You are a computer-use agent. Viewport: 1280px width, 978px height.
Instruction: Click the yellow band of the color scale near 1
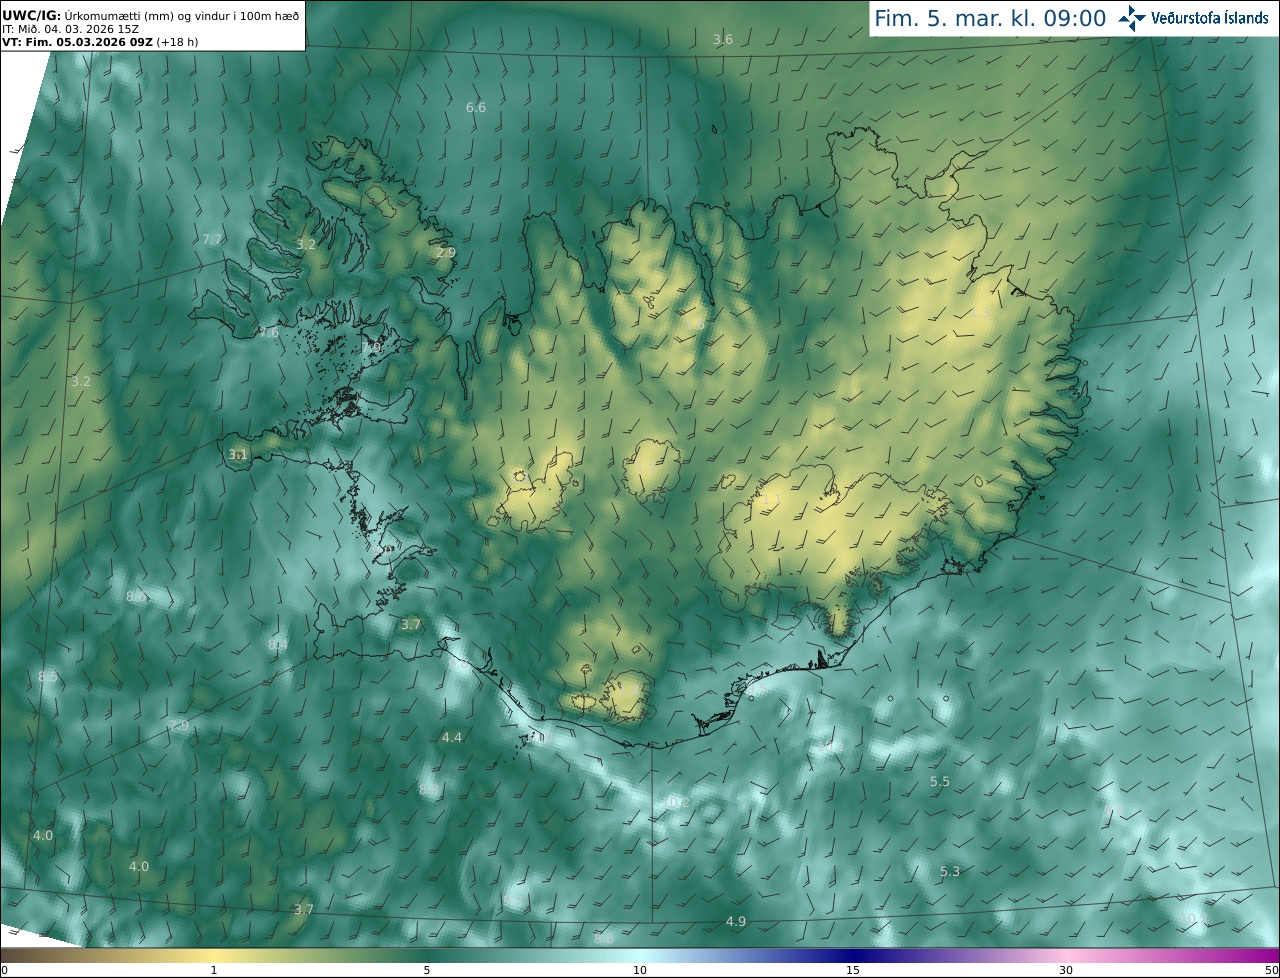214,956
